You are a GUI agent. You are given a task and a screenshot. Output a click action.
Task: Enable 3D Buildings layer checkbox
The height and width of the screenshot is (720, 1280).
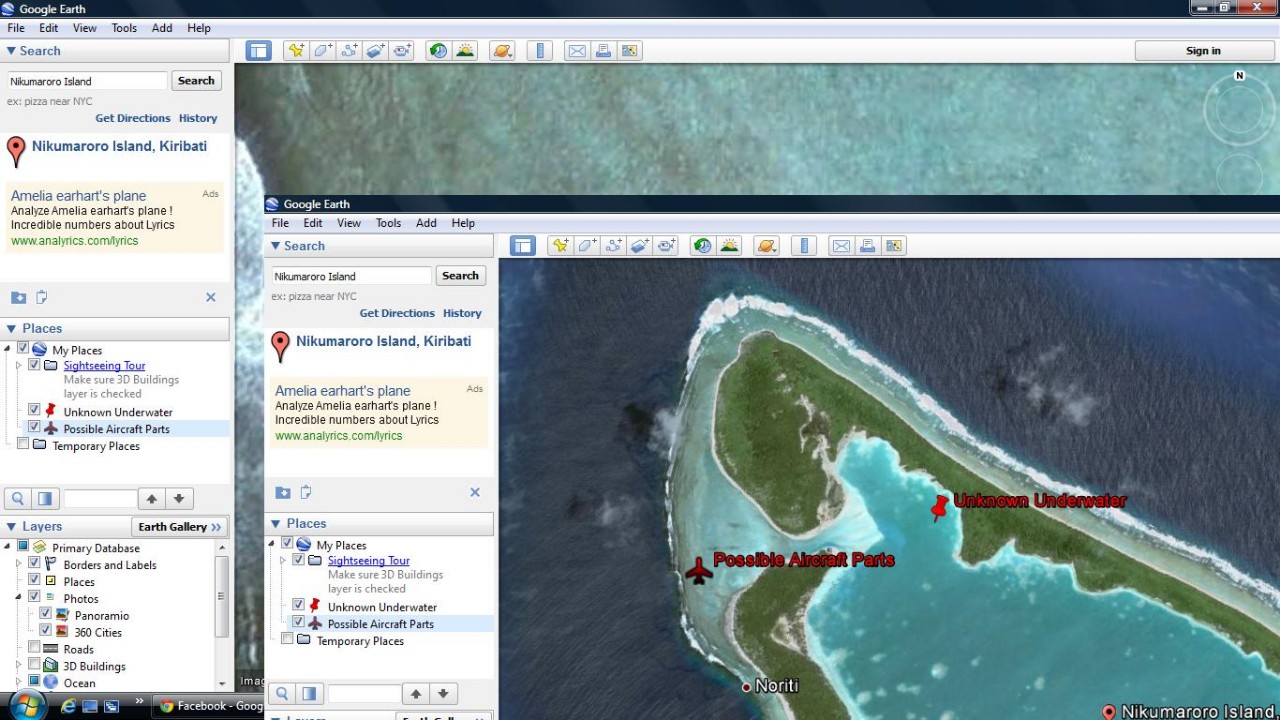(34, 665)
